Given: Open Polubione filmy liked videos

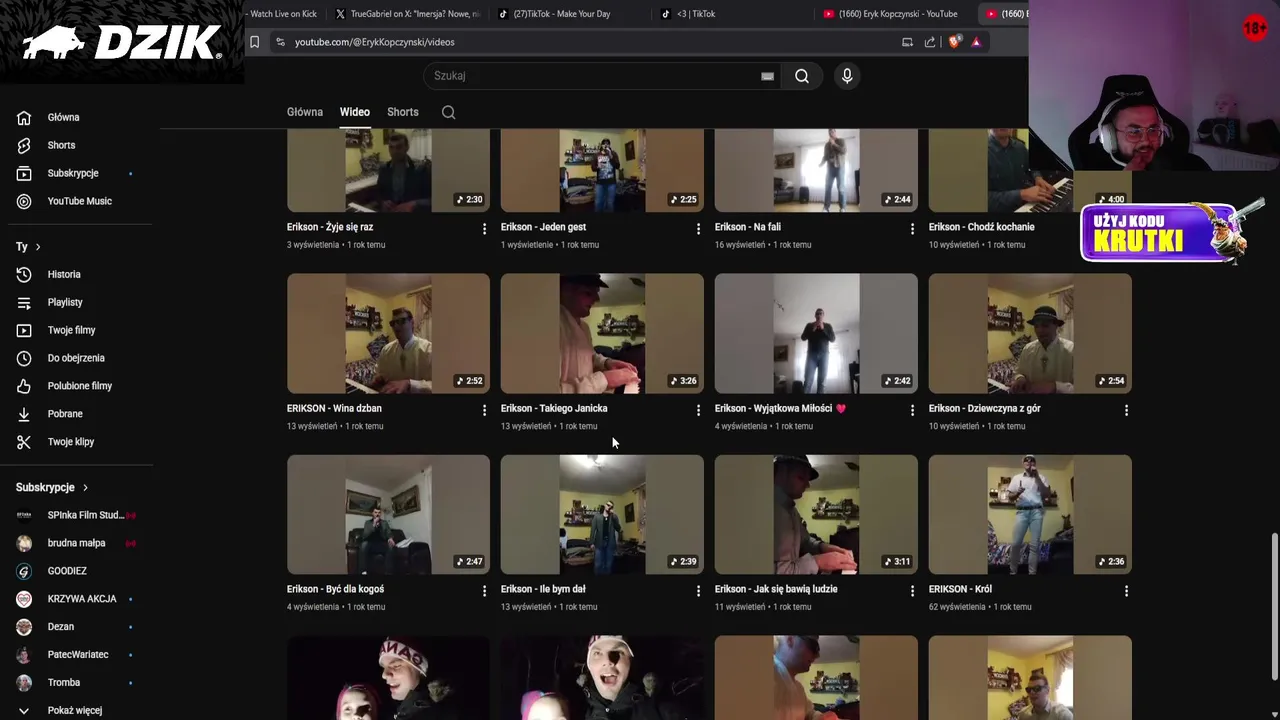Looking at the screenshot, I should click(79, 386).
